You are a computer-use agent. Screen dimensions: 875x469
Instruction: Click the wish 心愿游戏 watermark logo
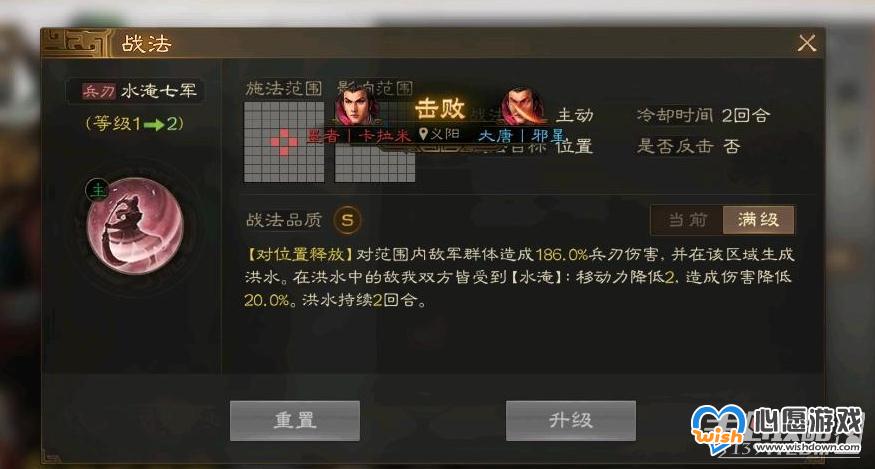[777, 429]
